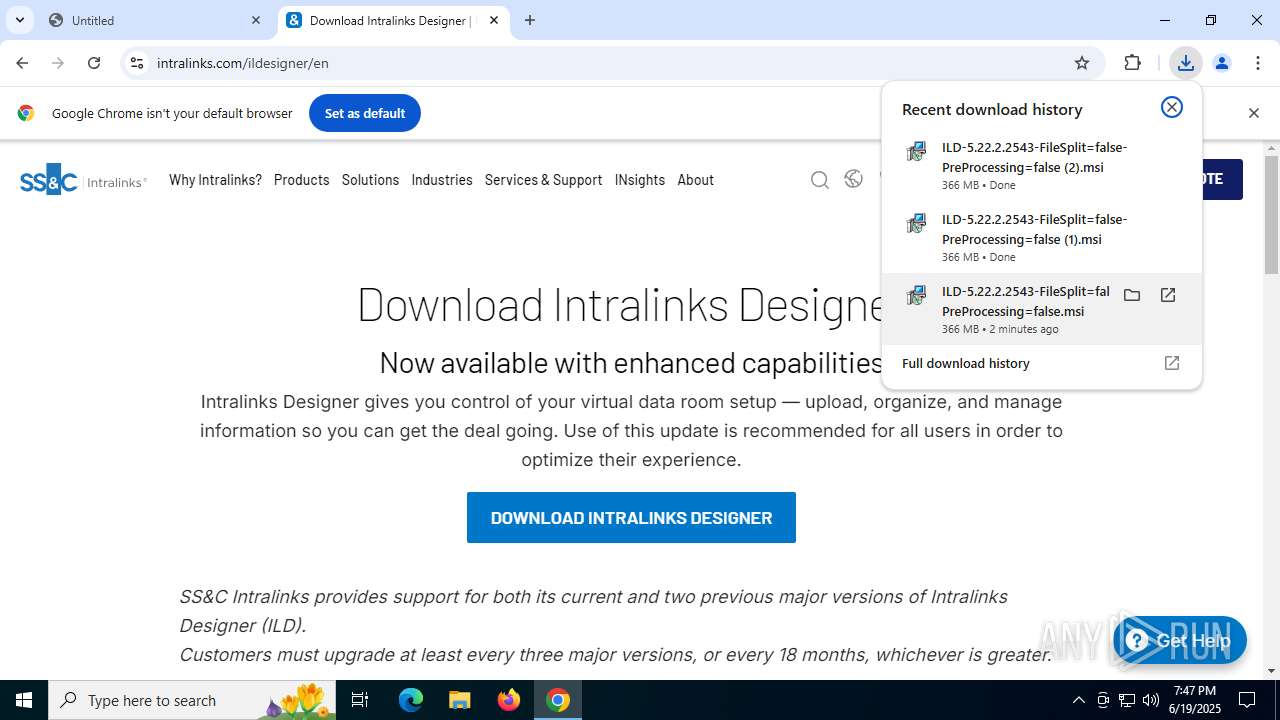Click the MSI file icon for (2).msi

[916, 152]
